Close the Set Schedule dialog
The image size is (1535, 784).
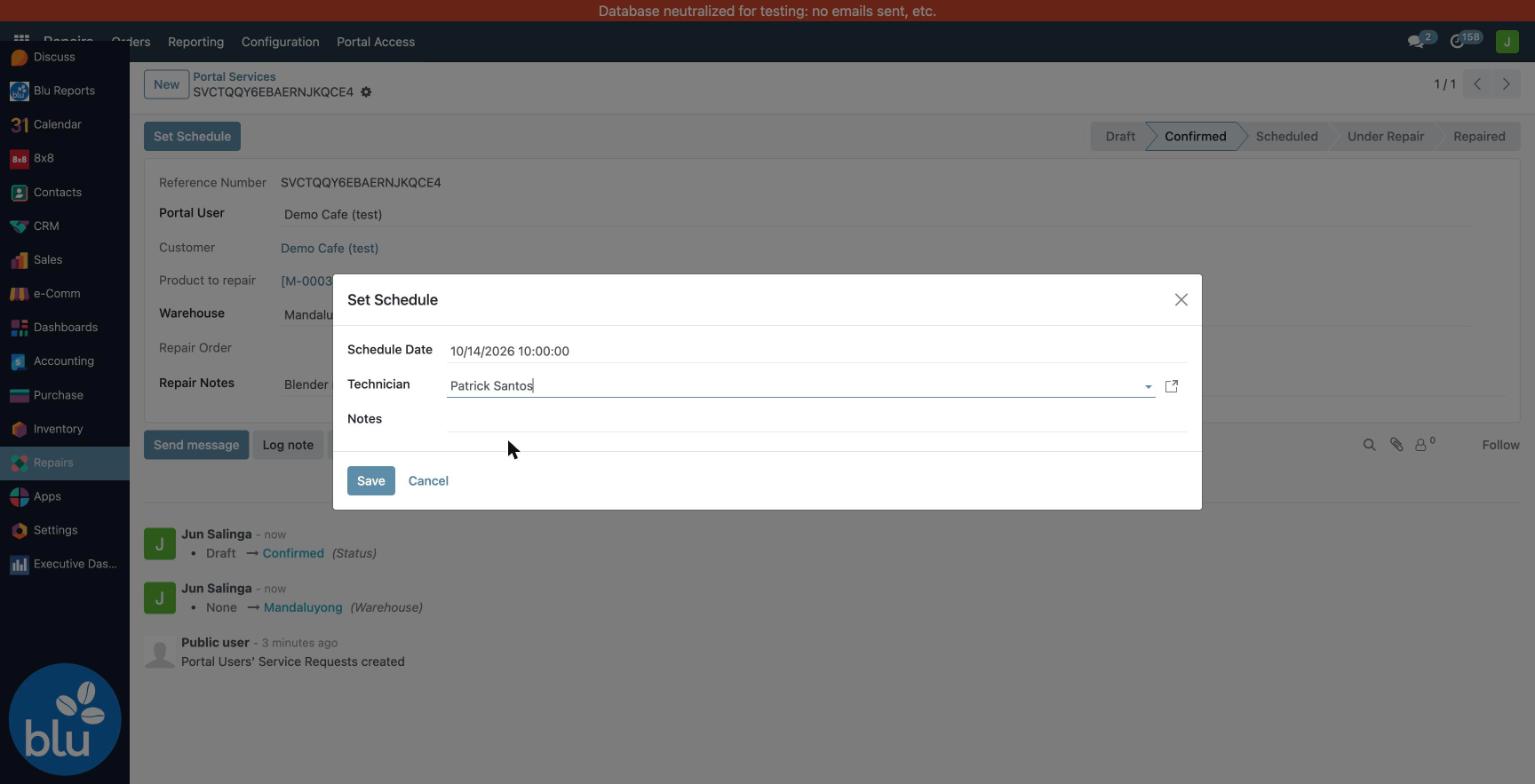(x=1181, y=300)
